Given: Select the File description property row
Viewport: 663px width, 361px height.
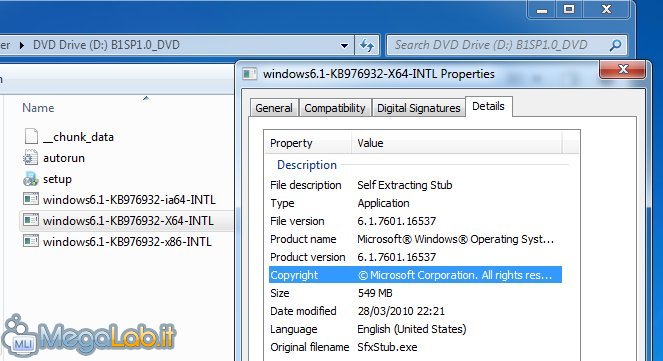Looking at the screenshot, I should click(x=416, y=185).
